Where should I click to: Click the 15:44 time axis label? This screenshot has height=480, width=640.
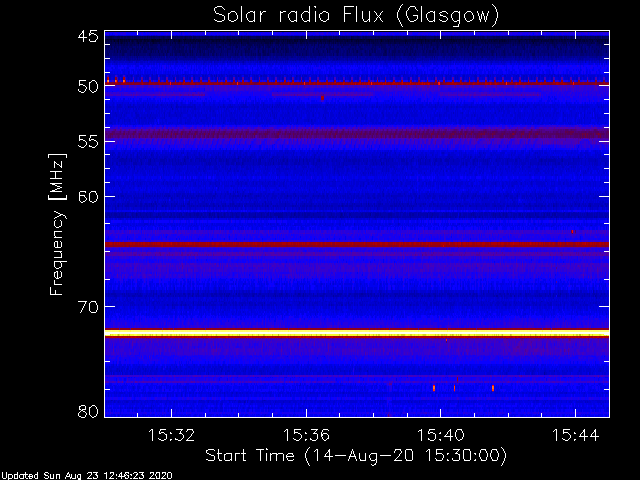pyautogui.click(x=576, y=435)
